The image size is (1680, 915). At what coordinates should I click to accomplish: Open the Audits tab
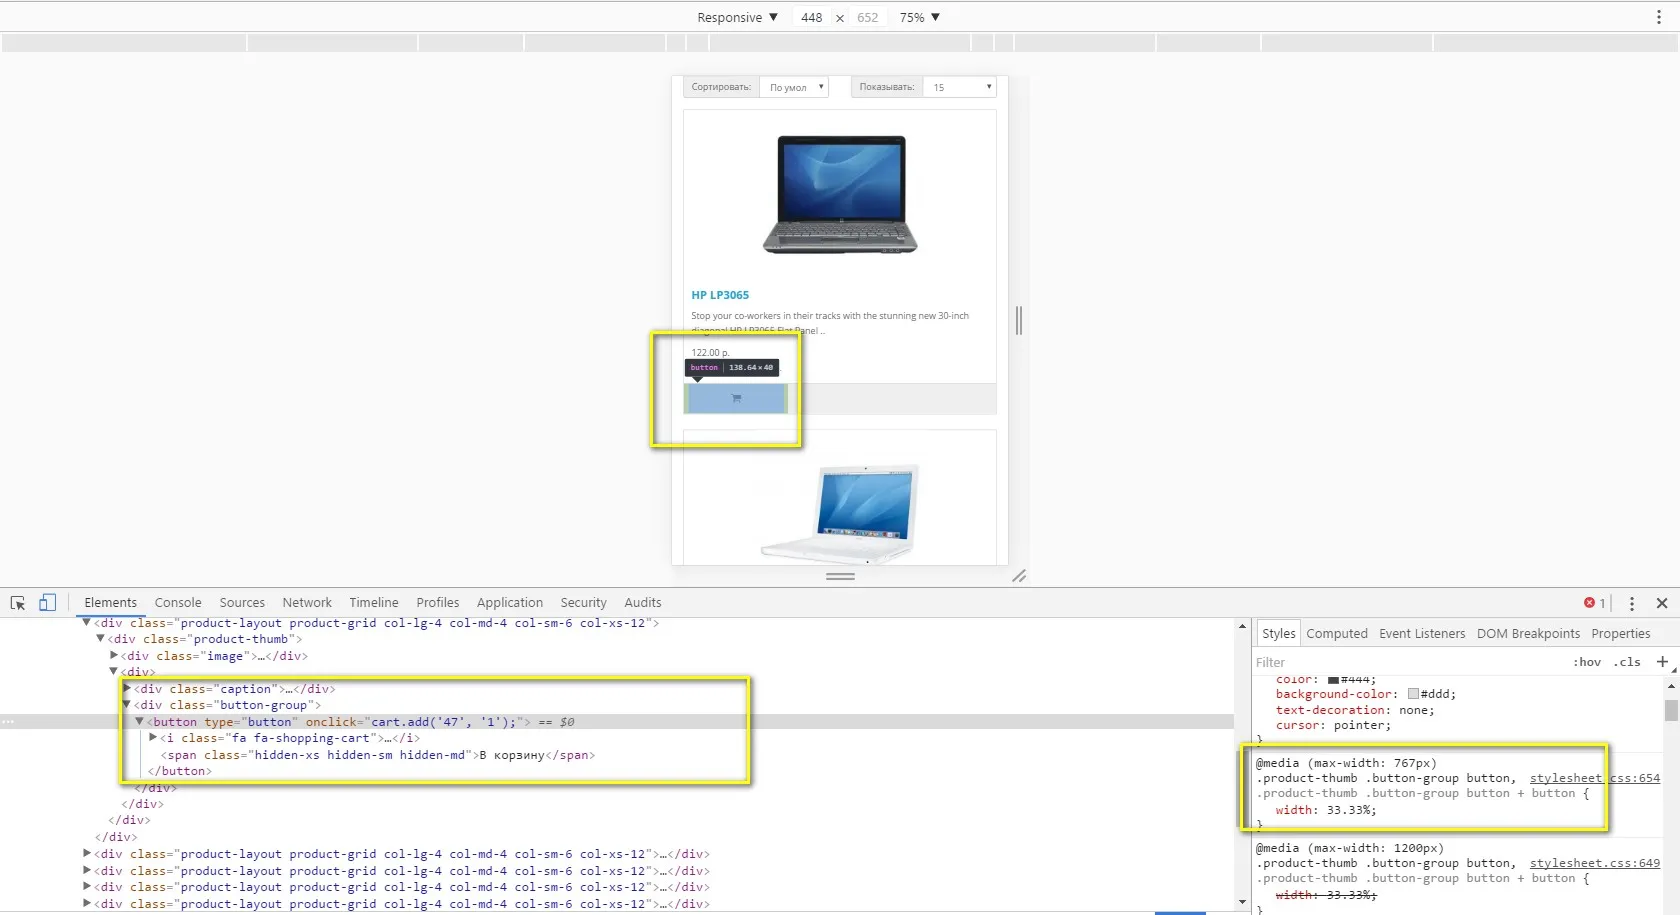(x=643, y=603)
